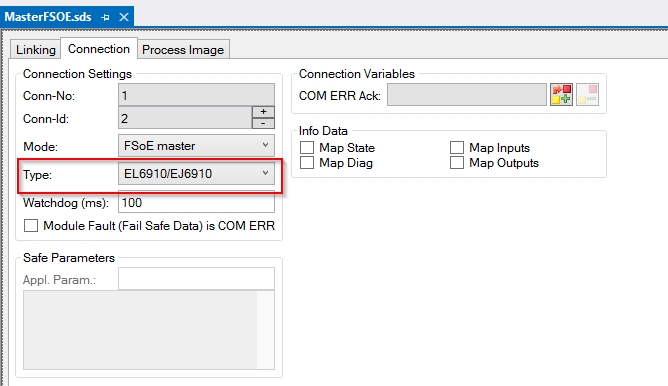Image resolution: width=668 pixels, height=386 pixels.
Task: Open the Process Image tab
Action: pos(183,50)
